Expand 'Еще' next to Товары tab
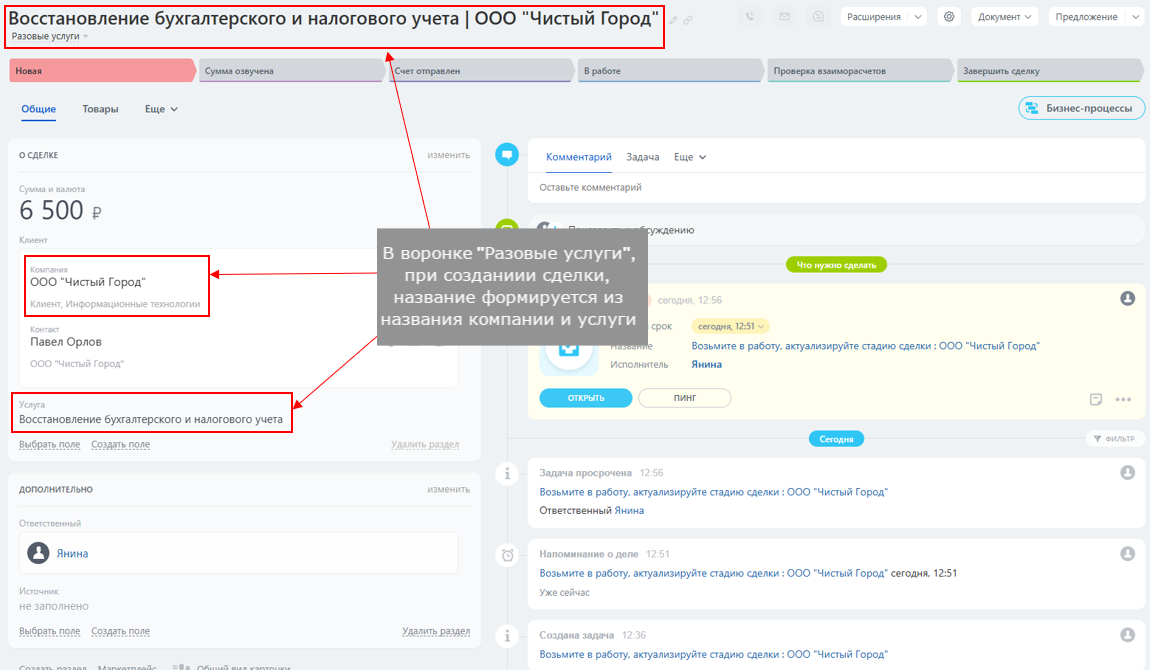 (161, 109)
